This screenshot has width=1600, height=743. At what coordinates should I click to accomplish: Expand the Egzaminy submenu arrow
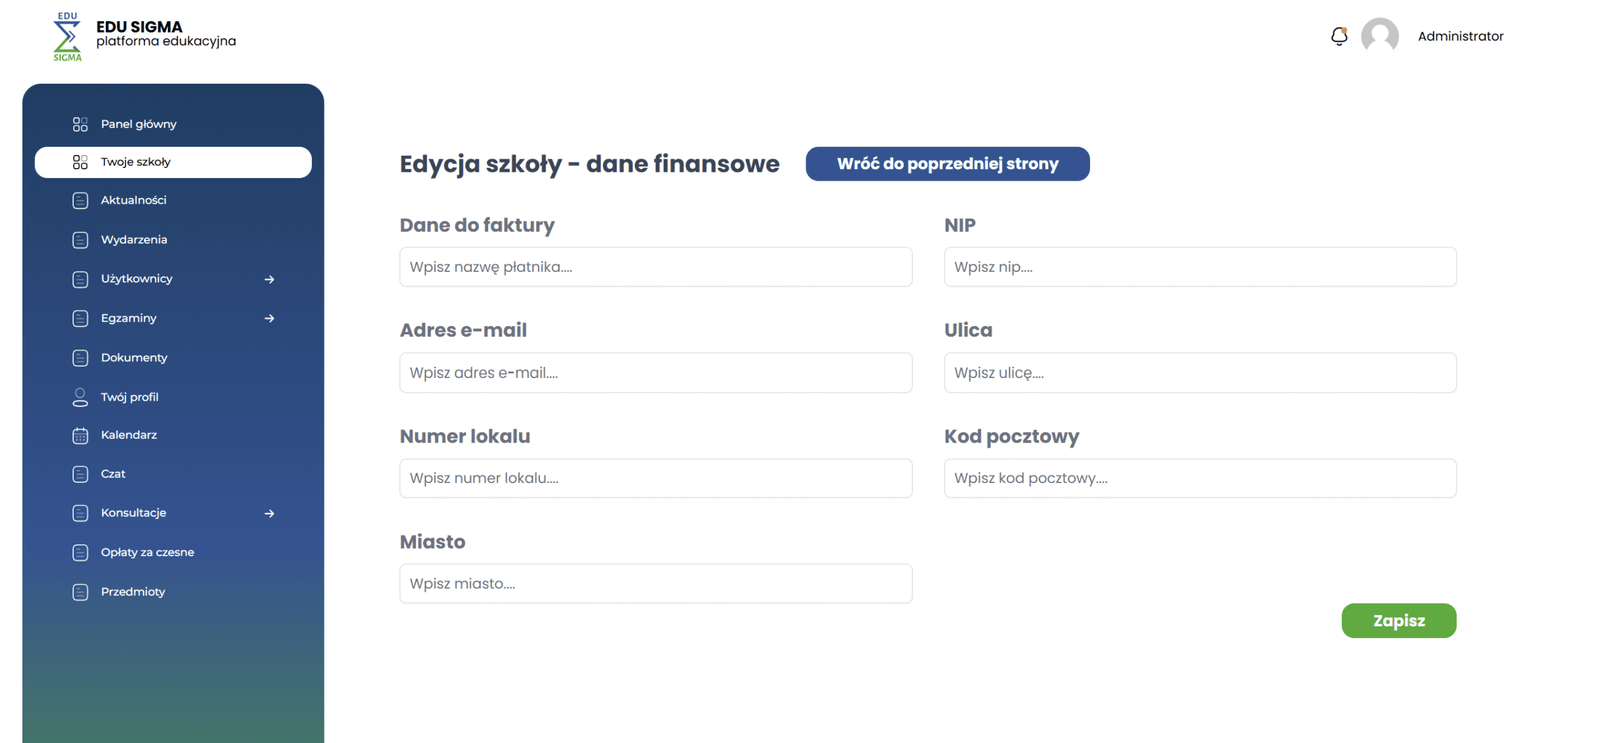coord(269,318)
